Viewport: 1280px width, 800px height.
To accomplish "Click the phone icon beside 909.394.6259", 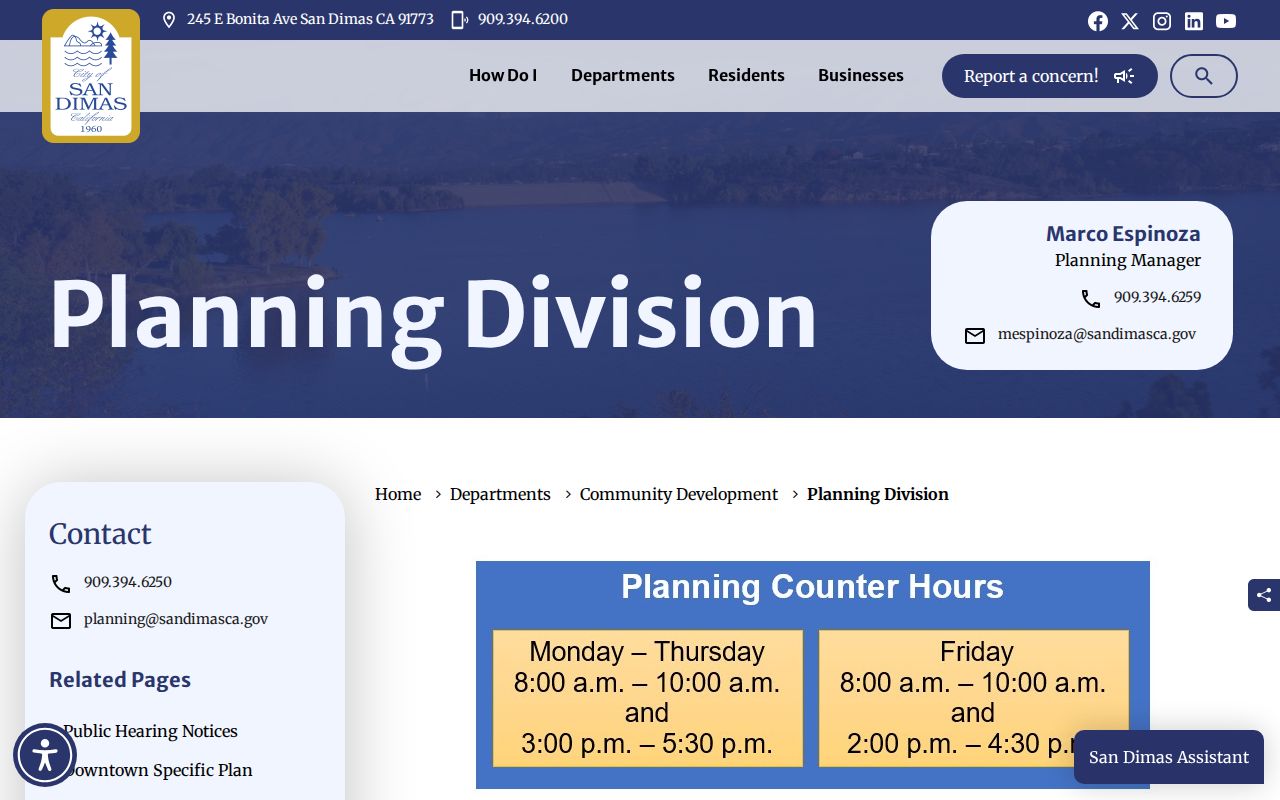I will 1091,299.
